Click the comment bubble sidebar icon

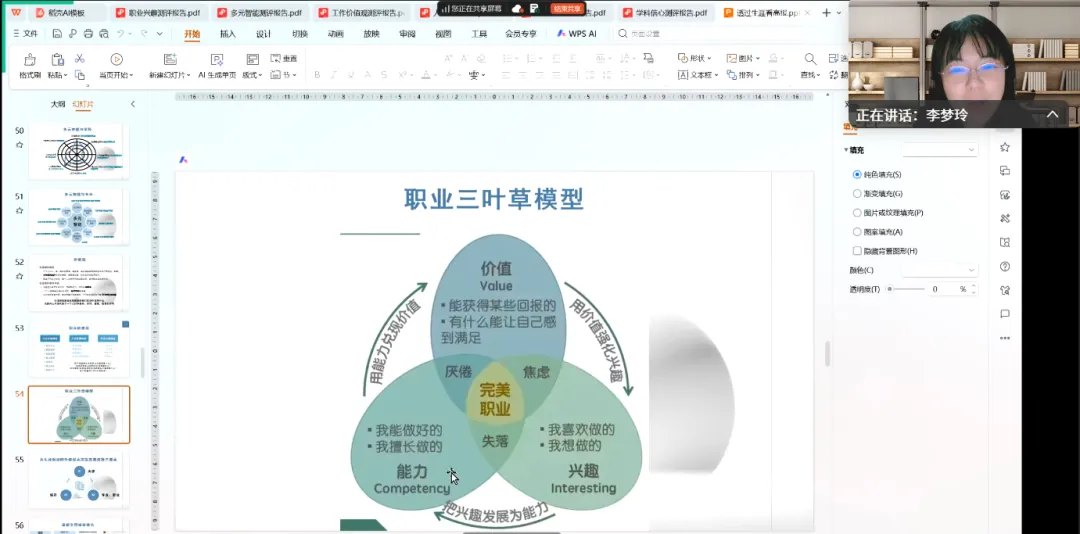tap(1005, 314)
